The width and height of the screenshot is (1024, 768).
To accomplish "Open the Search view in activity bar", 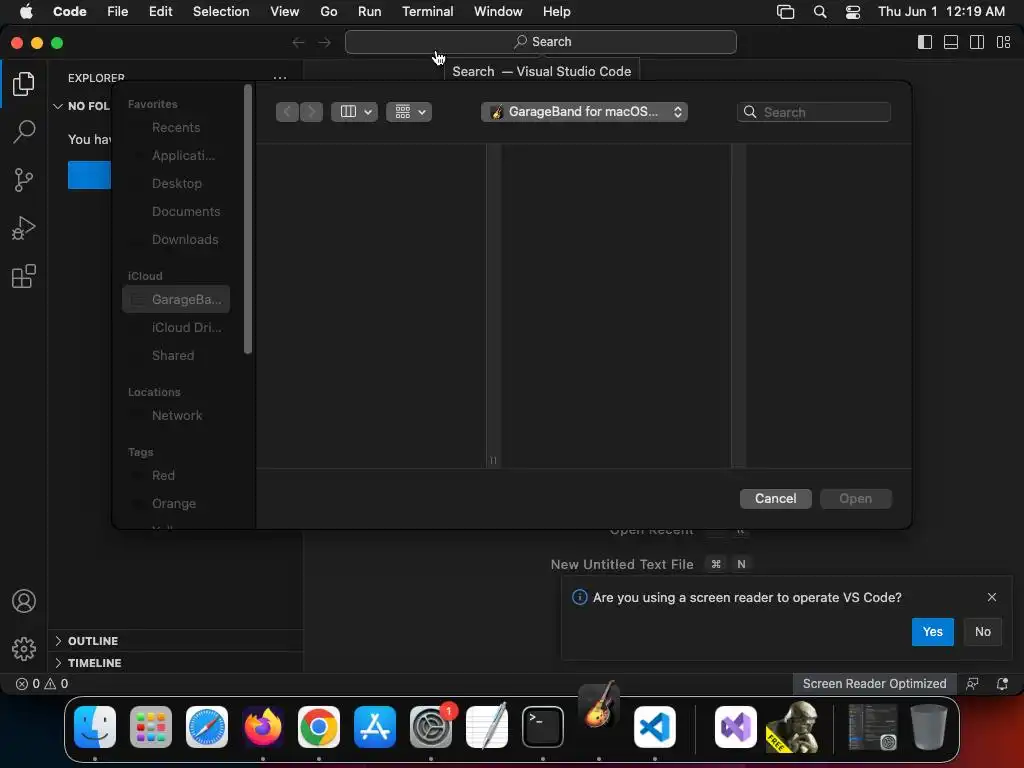I will click(24, 131).
